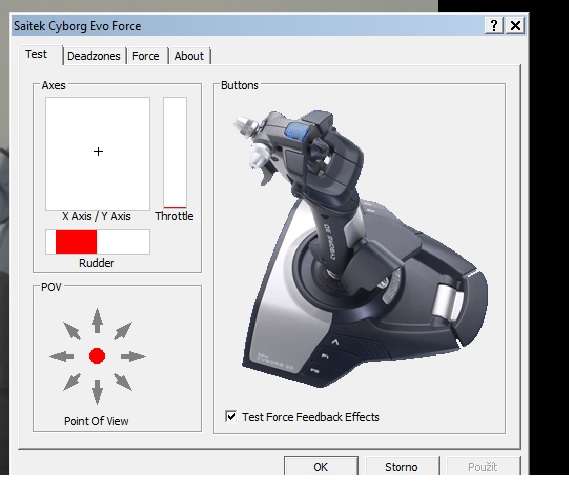Click the Rudder label
Viewport: 569px width, 486px height.
[97, 263]
